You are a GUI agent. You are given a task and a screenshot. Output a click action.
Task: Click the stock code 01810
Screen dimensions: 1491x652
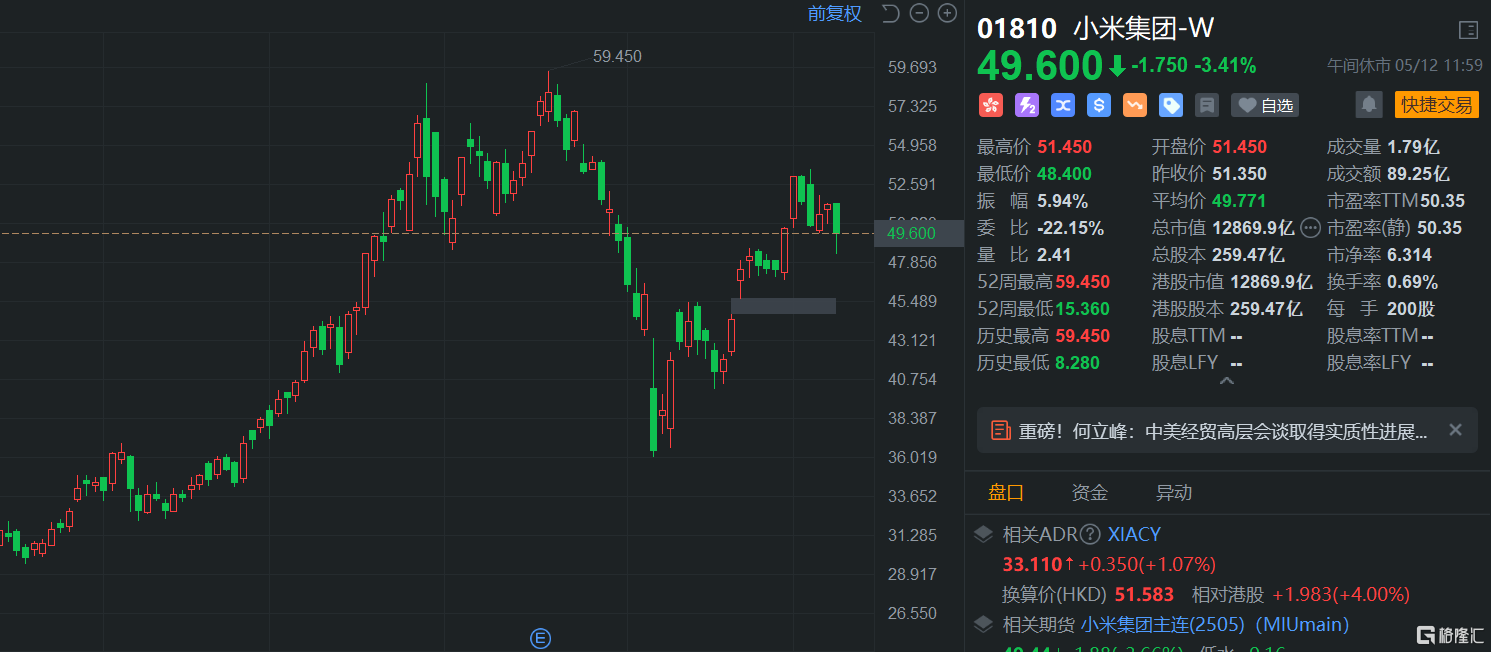click(x=1017, y=29)
